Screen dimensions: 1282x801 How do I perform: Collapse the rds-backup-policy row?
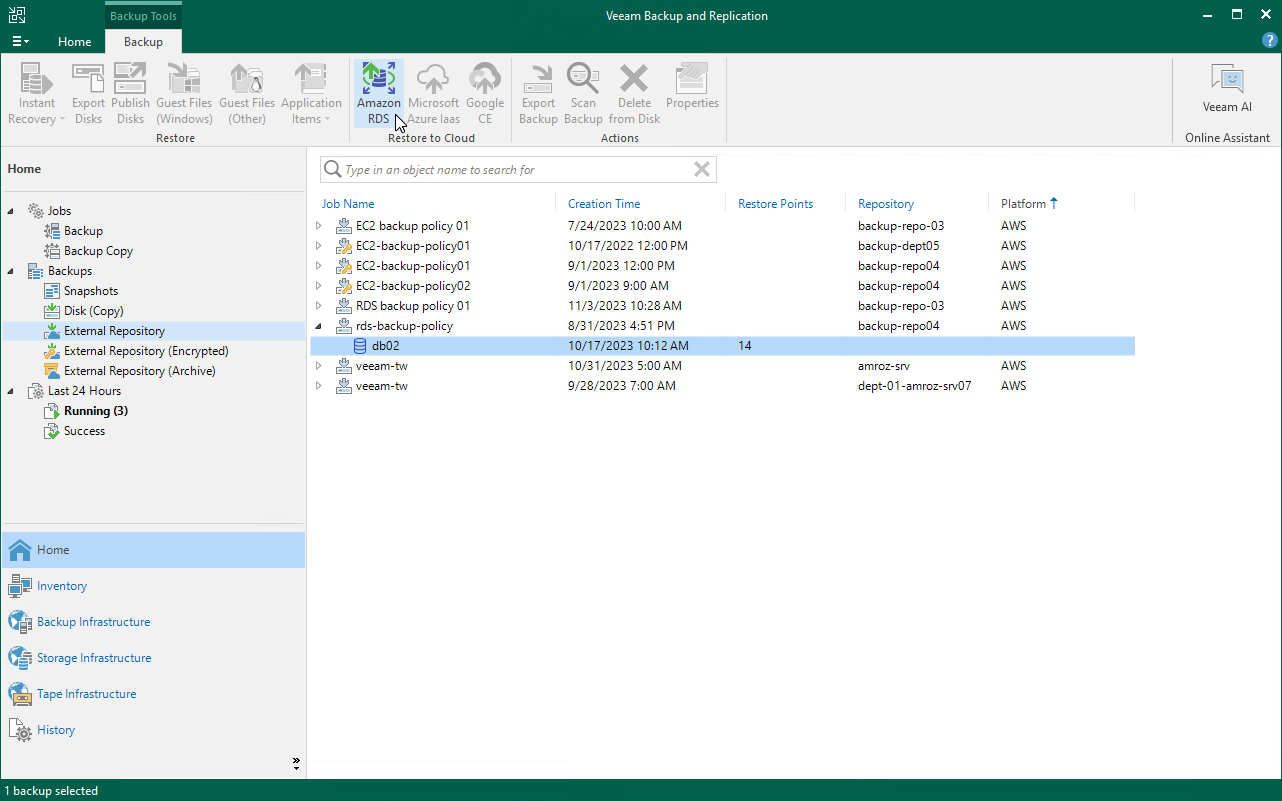tap(319, 326)
